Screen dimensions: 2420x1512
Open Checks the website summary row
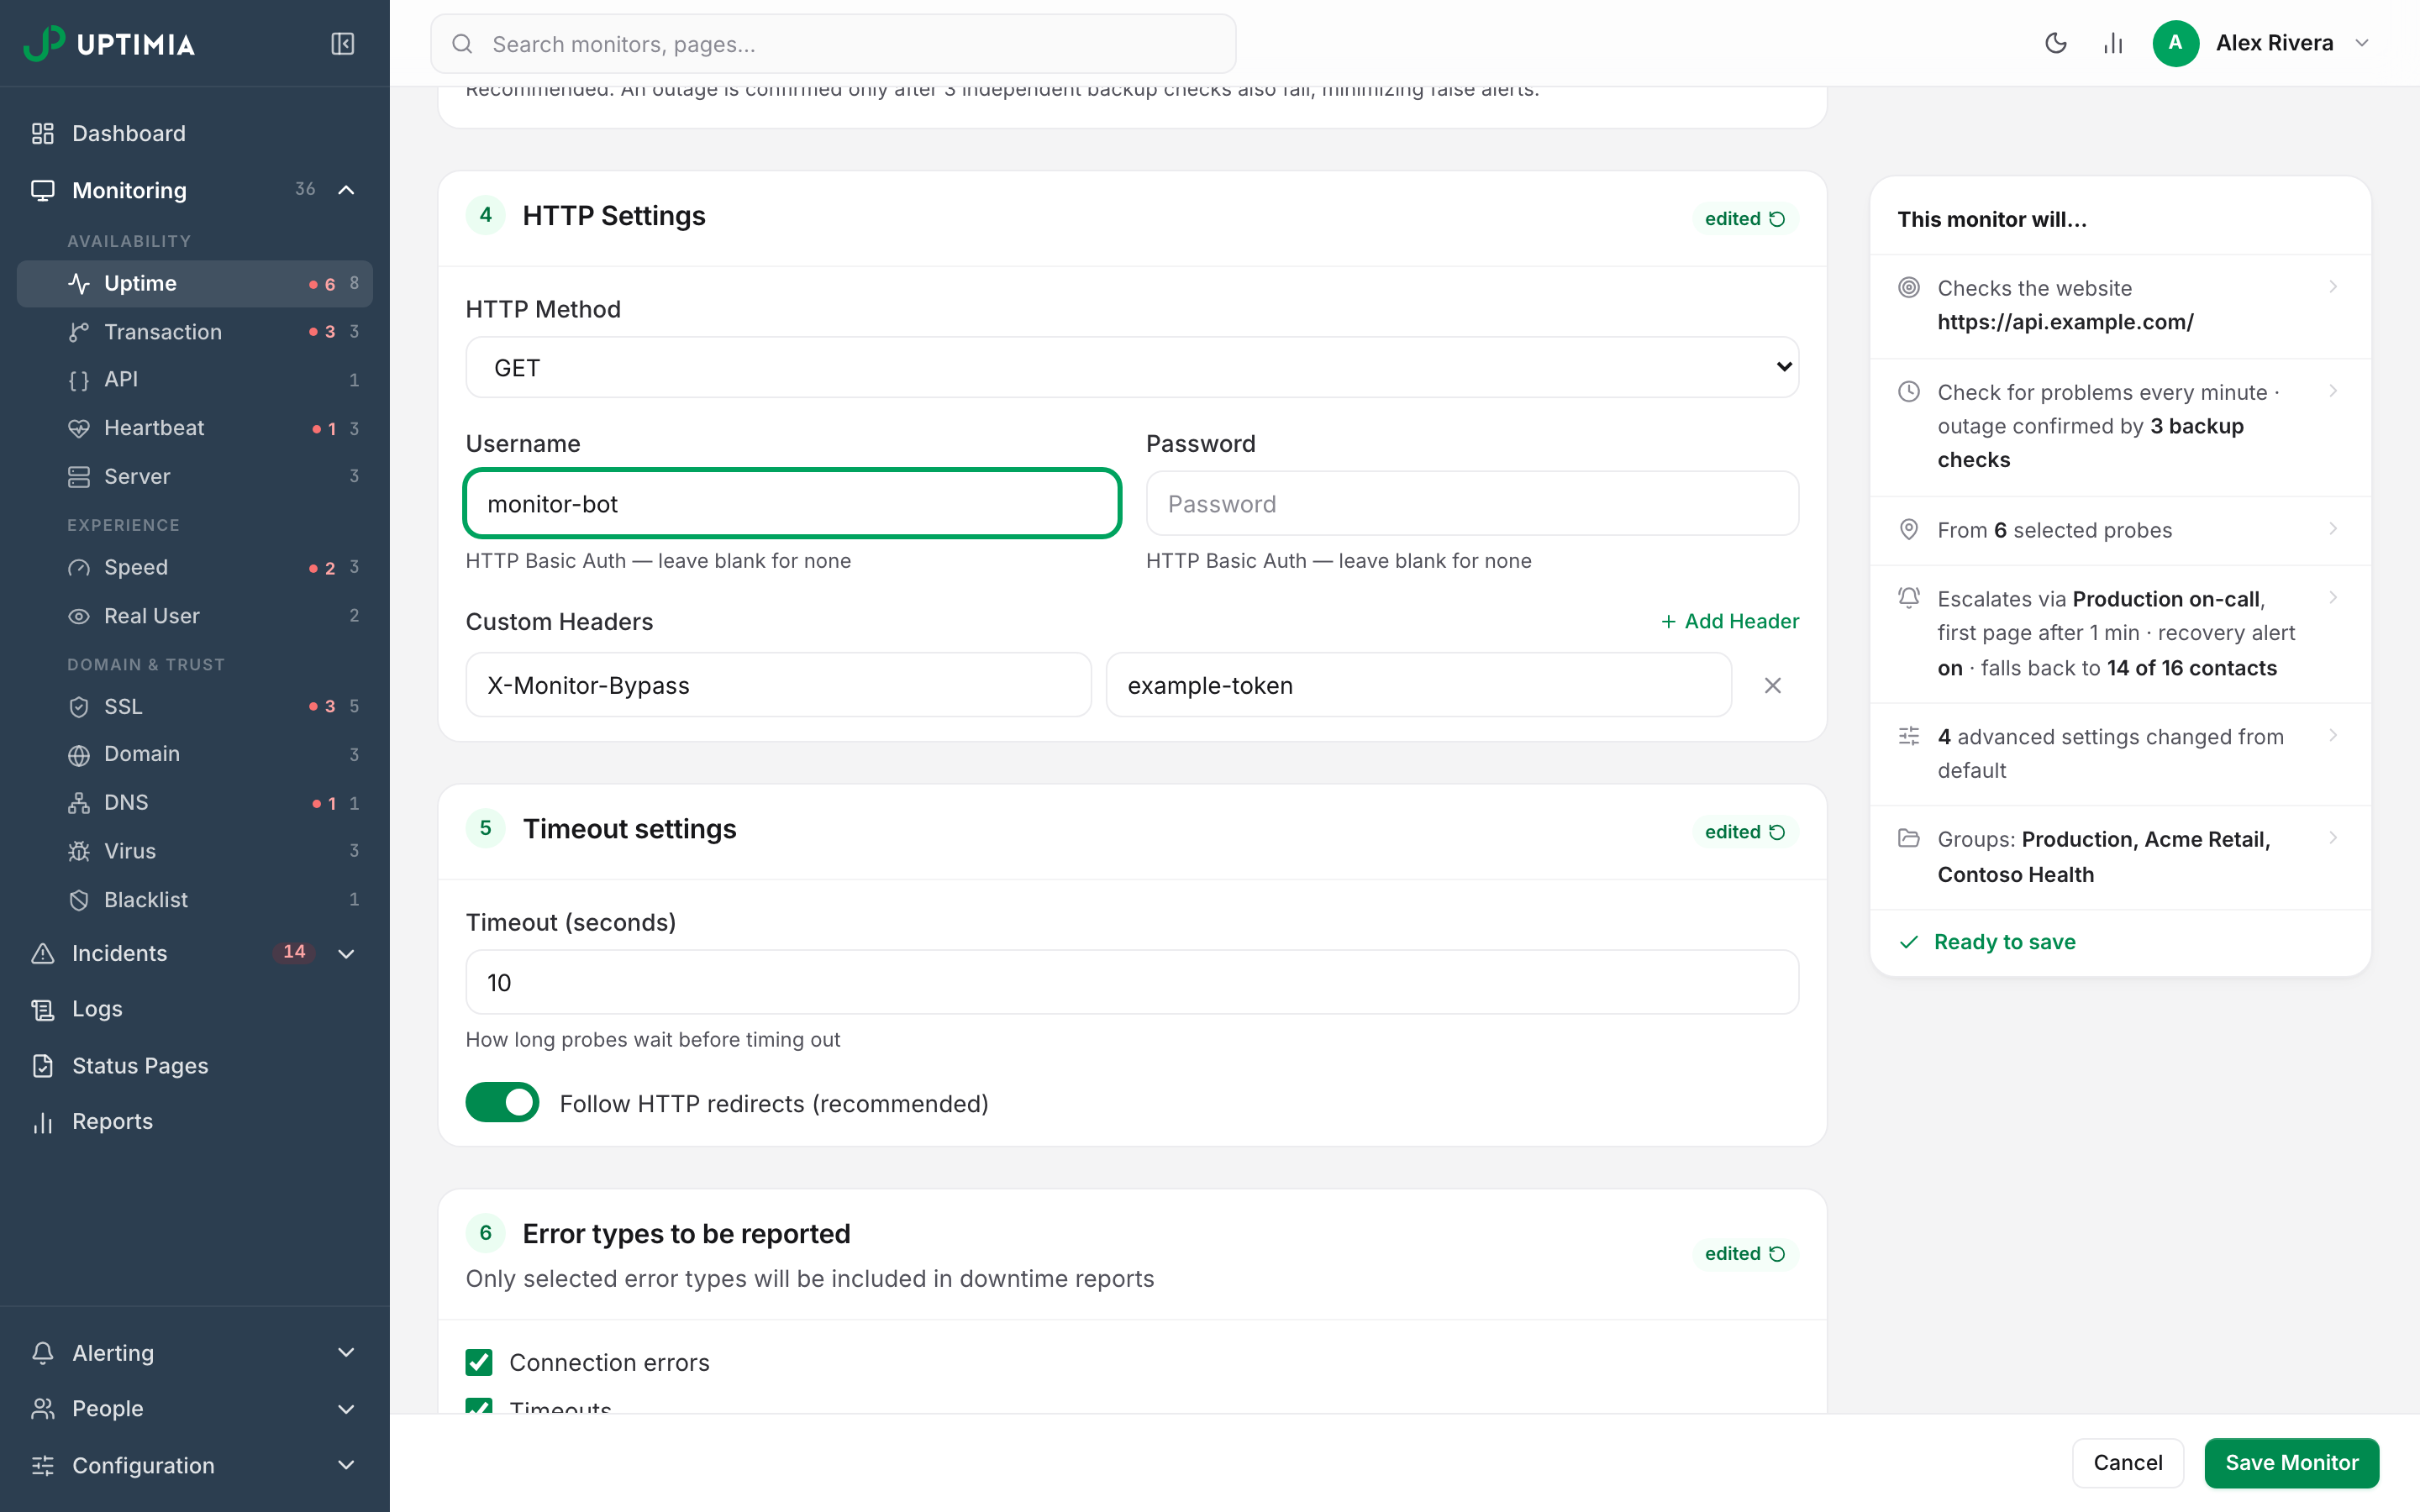(2120, 305)
